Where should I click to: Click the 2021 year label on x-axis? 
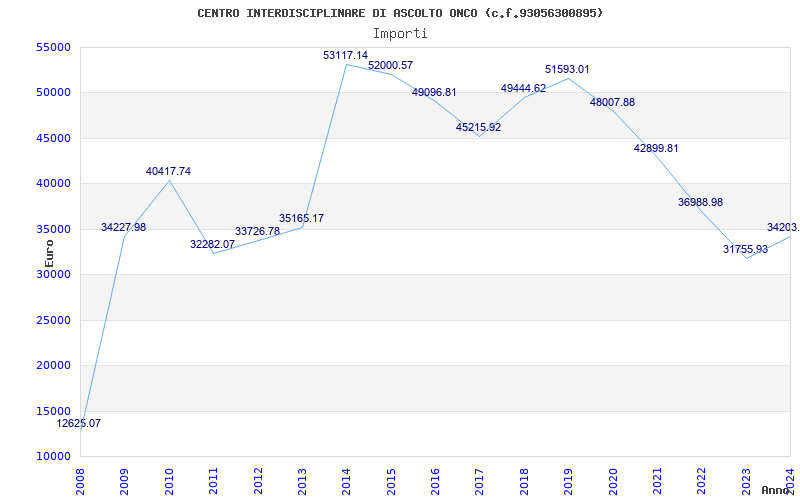[x=657, y=481]
